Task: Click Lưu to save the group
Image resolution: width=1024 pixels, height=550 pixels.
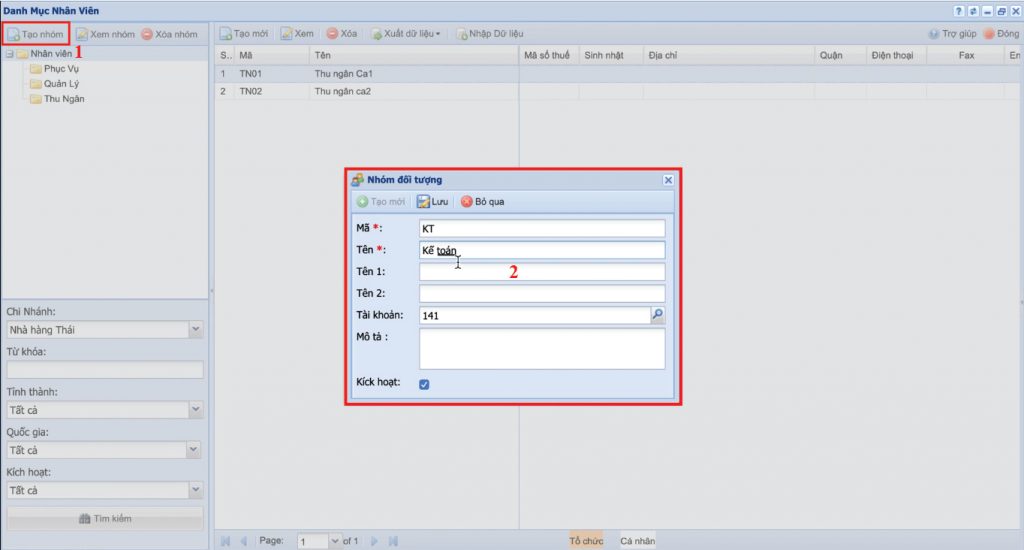Action: click(x=433, y=201)
